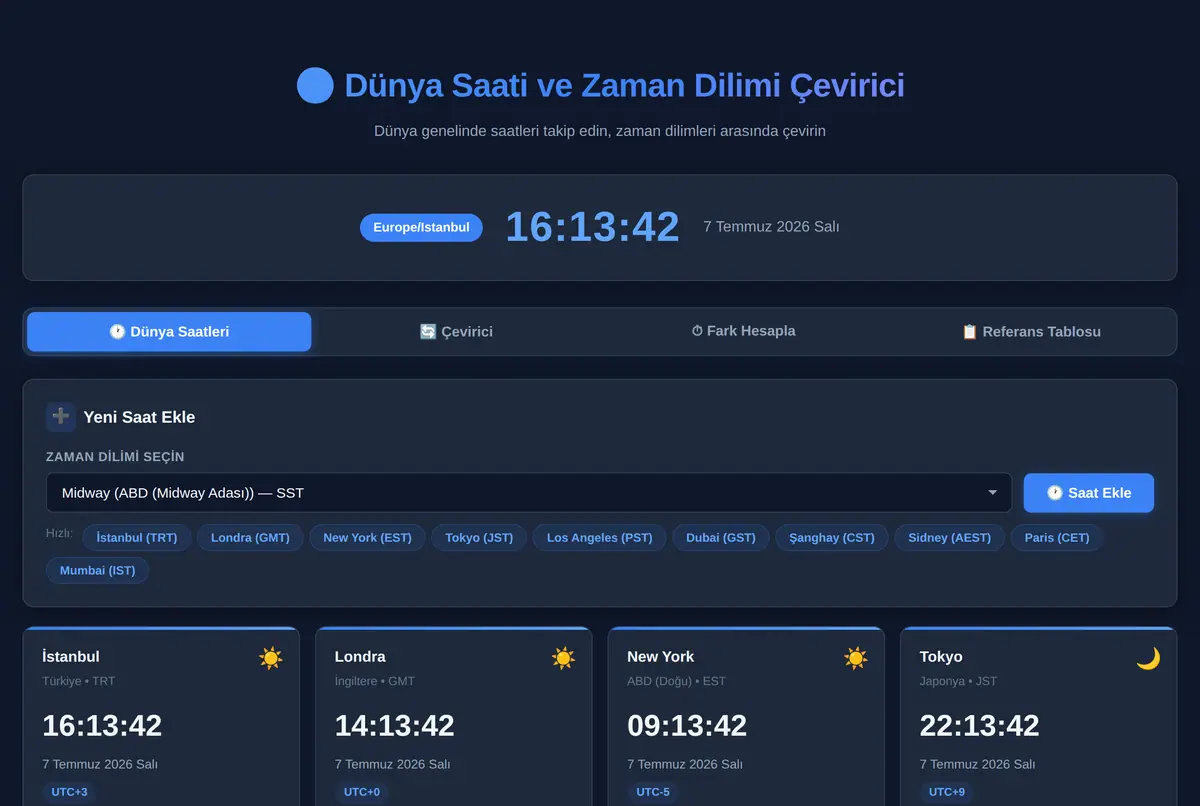Screen dimensions: 1200x806
Task: Click the UTC+0 badge on Londra card
Action: tap(362, 792)
